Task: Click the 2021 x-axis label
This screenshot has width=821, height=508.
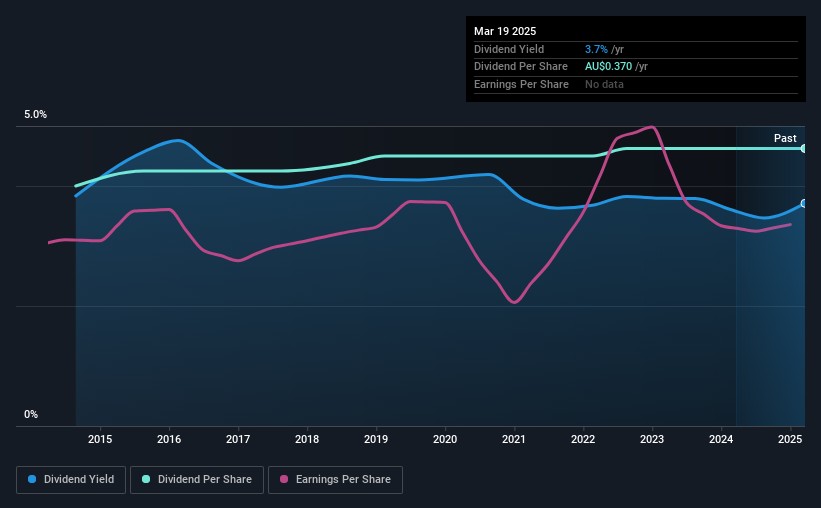Action: [x=514, y=439]
